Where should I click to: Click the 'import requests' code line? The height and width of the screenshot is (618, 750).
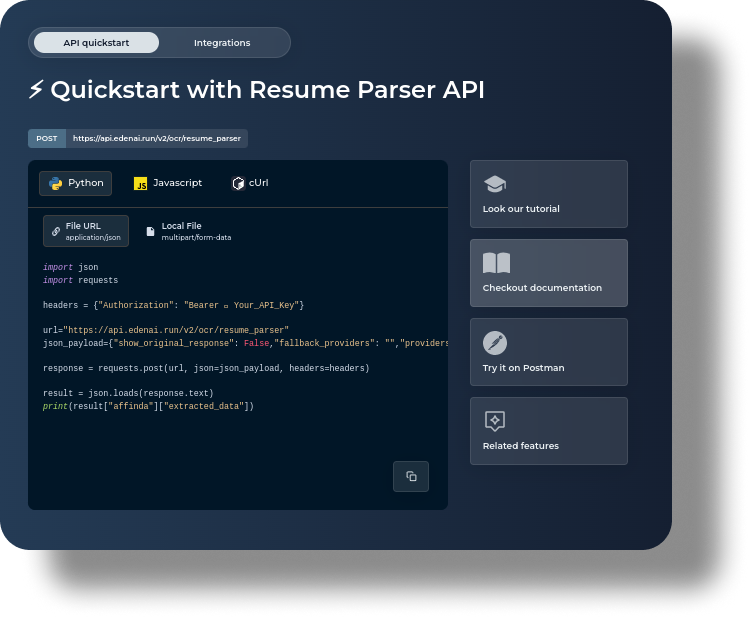(80, 280)
